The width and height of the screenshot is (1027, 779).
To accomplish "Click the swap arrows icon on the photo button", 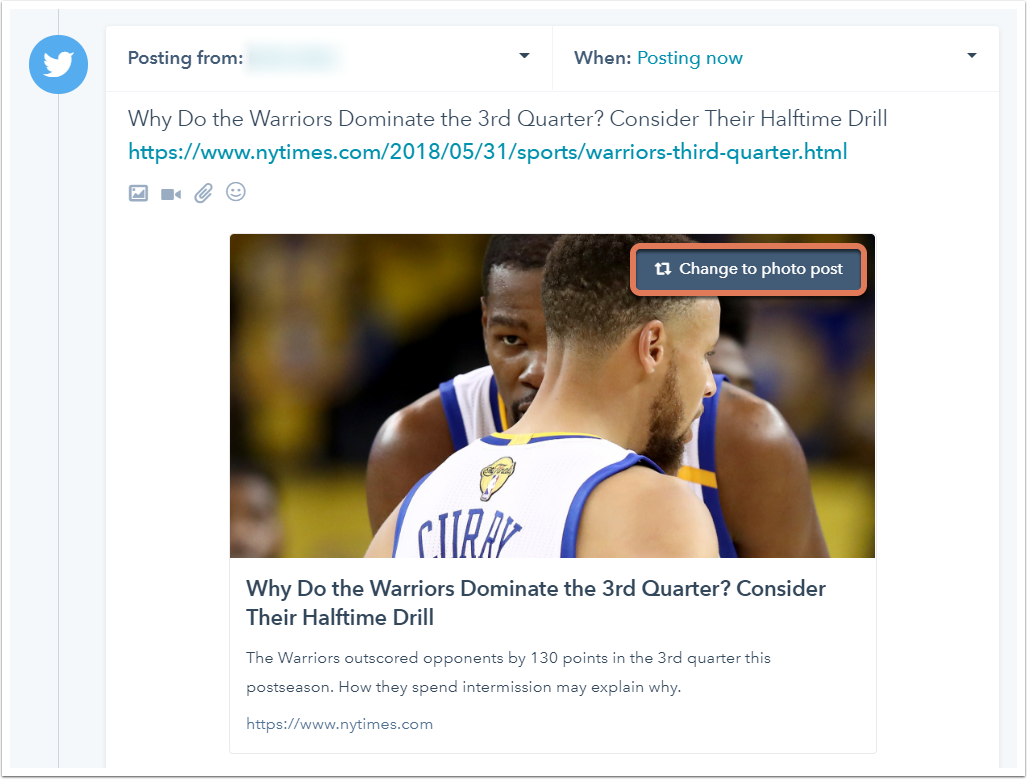I will coord(662,269).
